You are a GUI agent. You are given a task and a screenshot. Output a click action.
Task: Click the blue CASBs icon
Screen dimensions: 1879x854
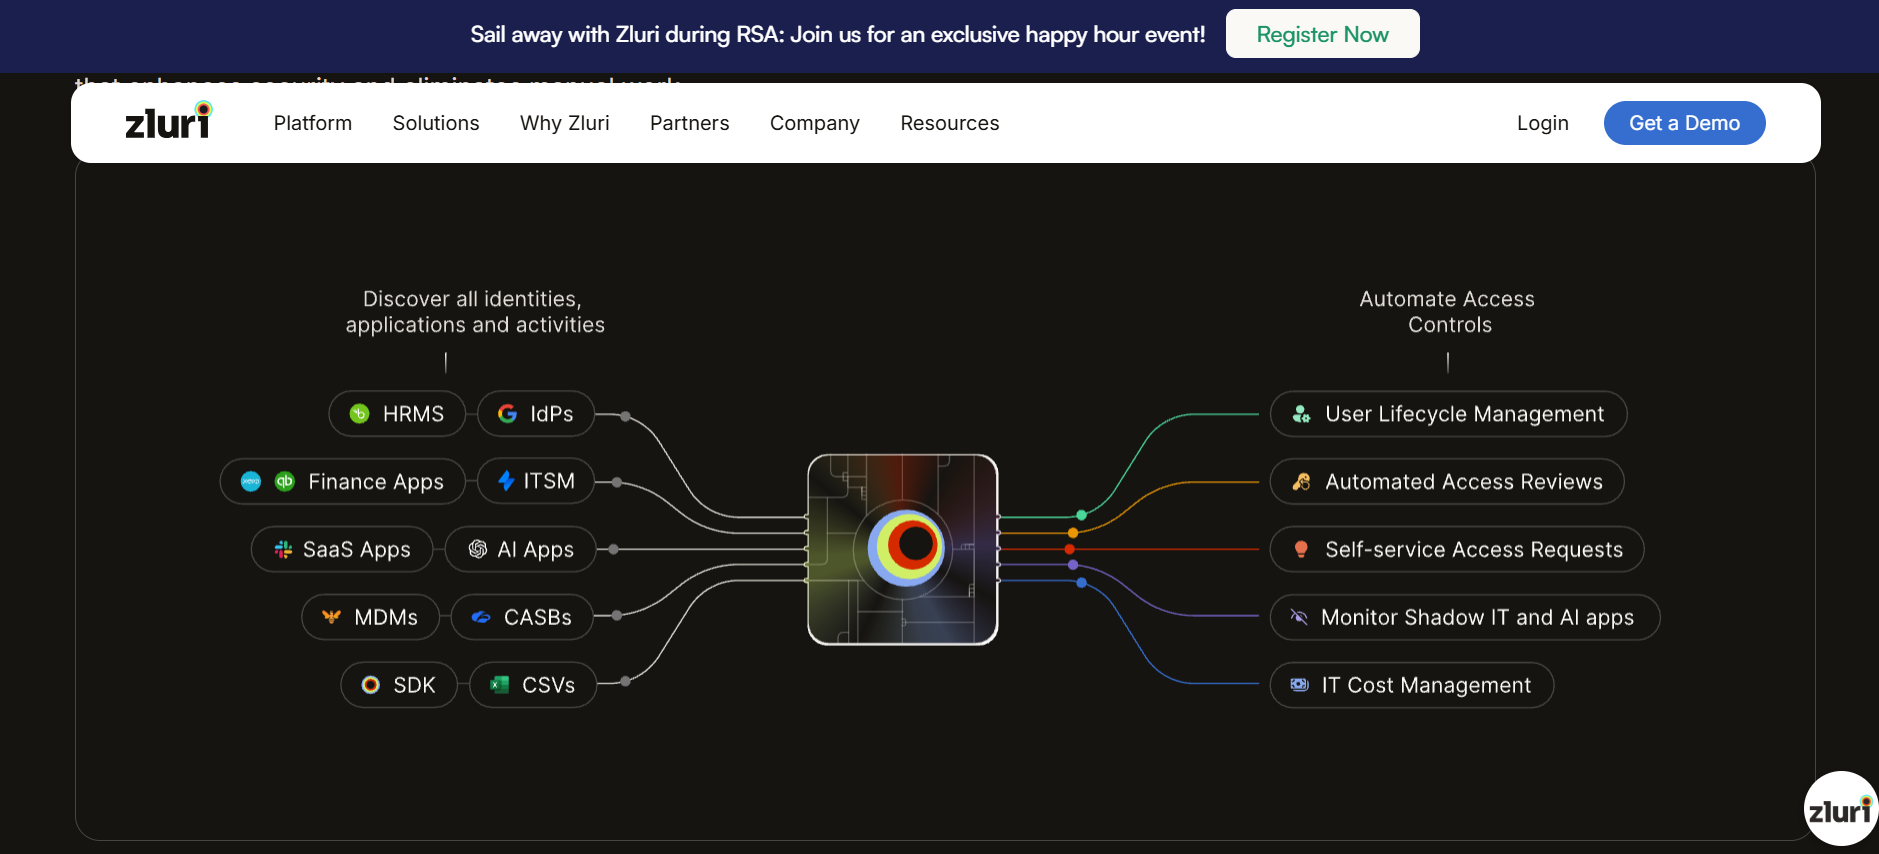481,617
